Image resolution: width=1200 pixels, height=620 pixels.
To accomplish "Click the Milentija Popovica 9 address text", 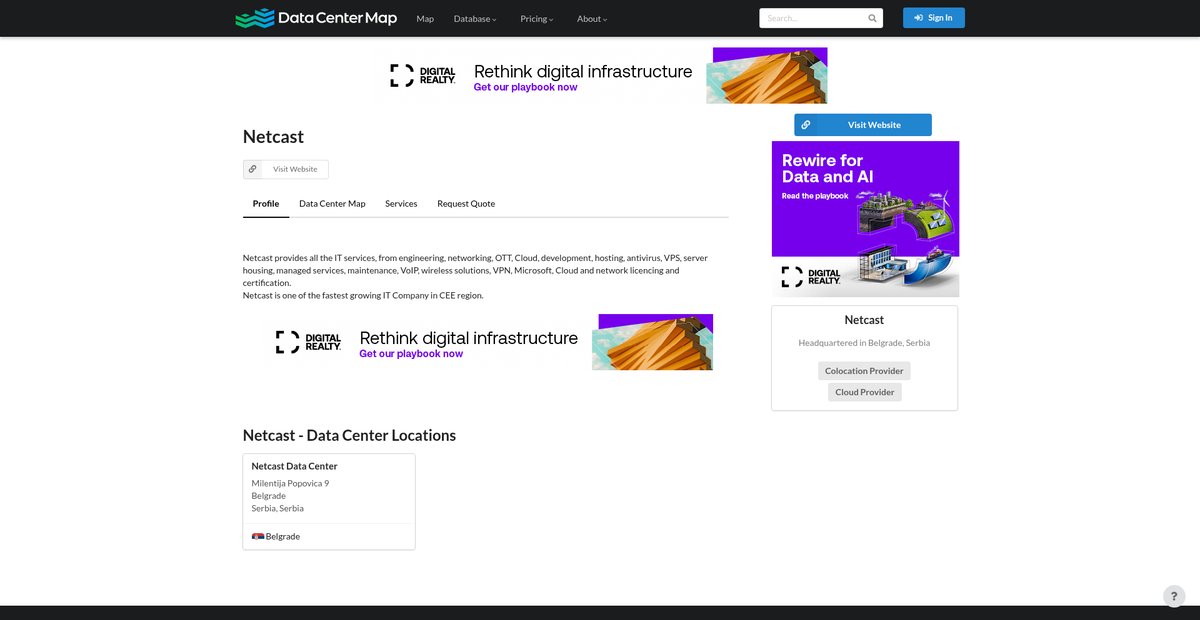I will coord(290,484).
